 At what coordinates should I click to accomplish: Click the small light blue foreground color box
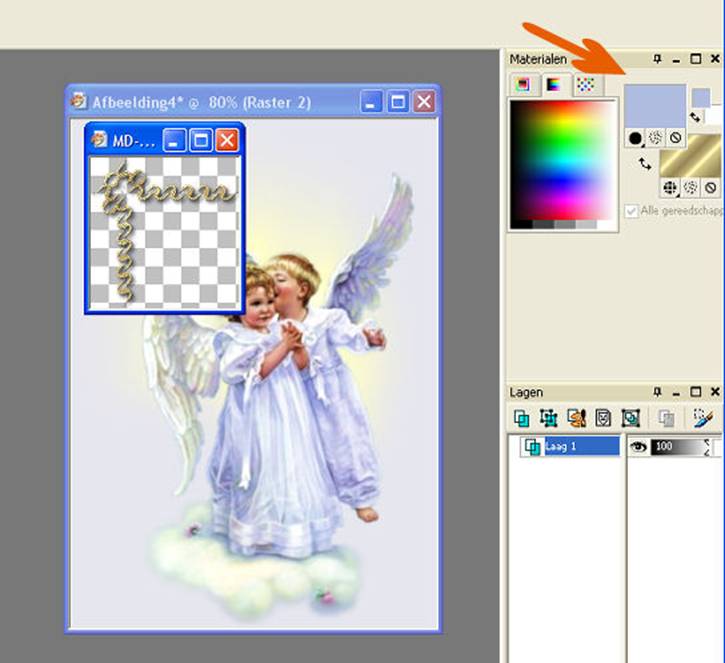(x=701, y=98)
